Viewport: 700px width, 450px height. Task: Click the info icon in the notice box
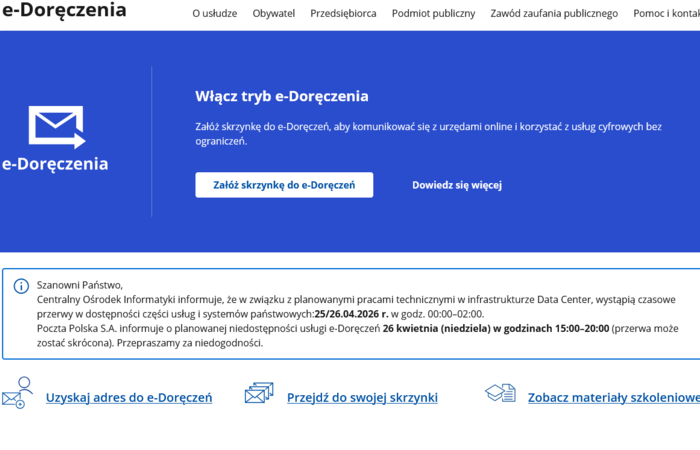21,286
